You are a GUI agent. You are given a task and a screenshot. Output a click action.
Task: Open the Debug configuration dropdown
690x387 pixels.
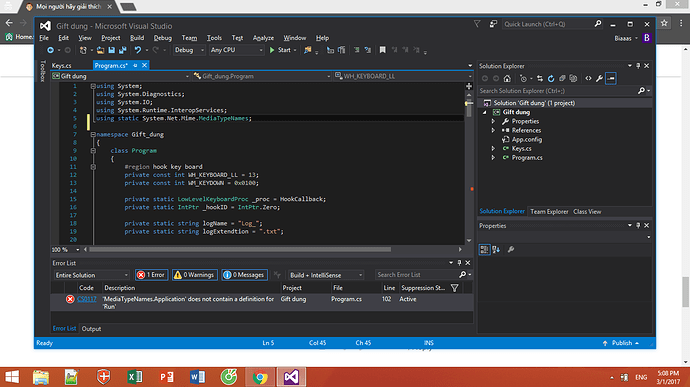point(189,50)
